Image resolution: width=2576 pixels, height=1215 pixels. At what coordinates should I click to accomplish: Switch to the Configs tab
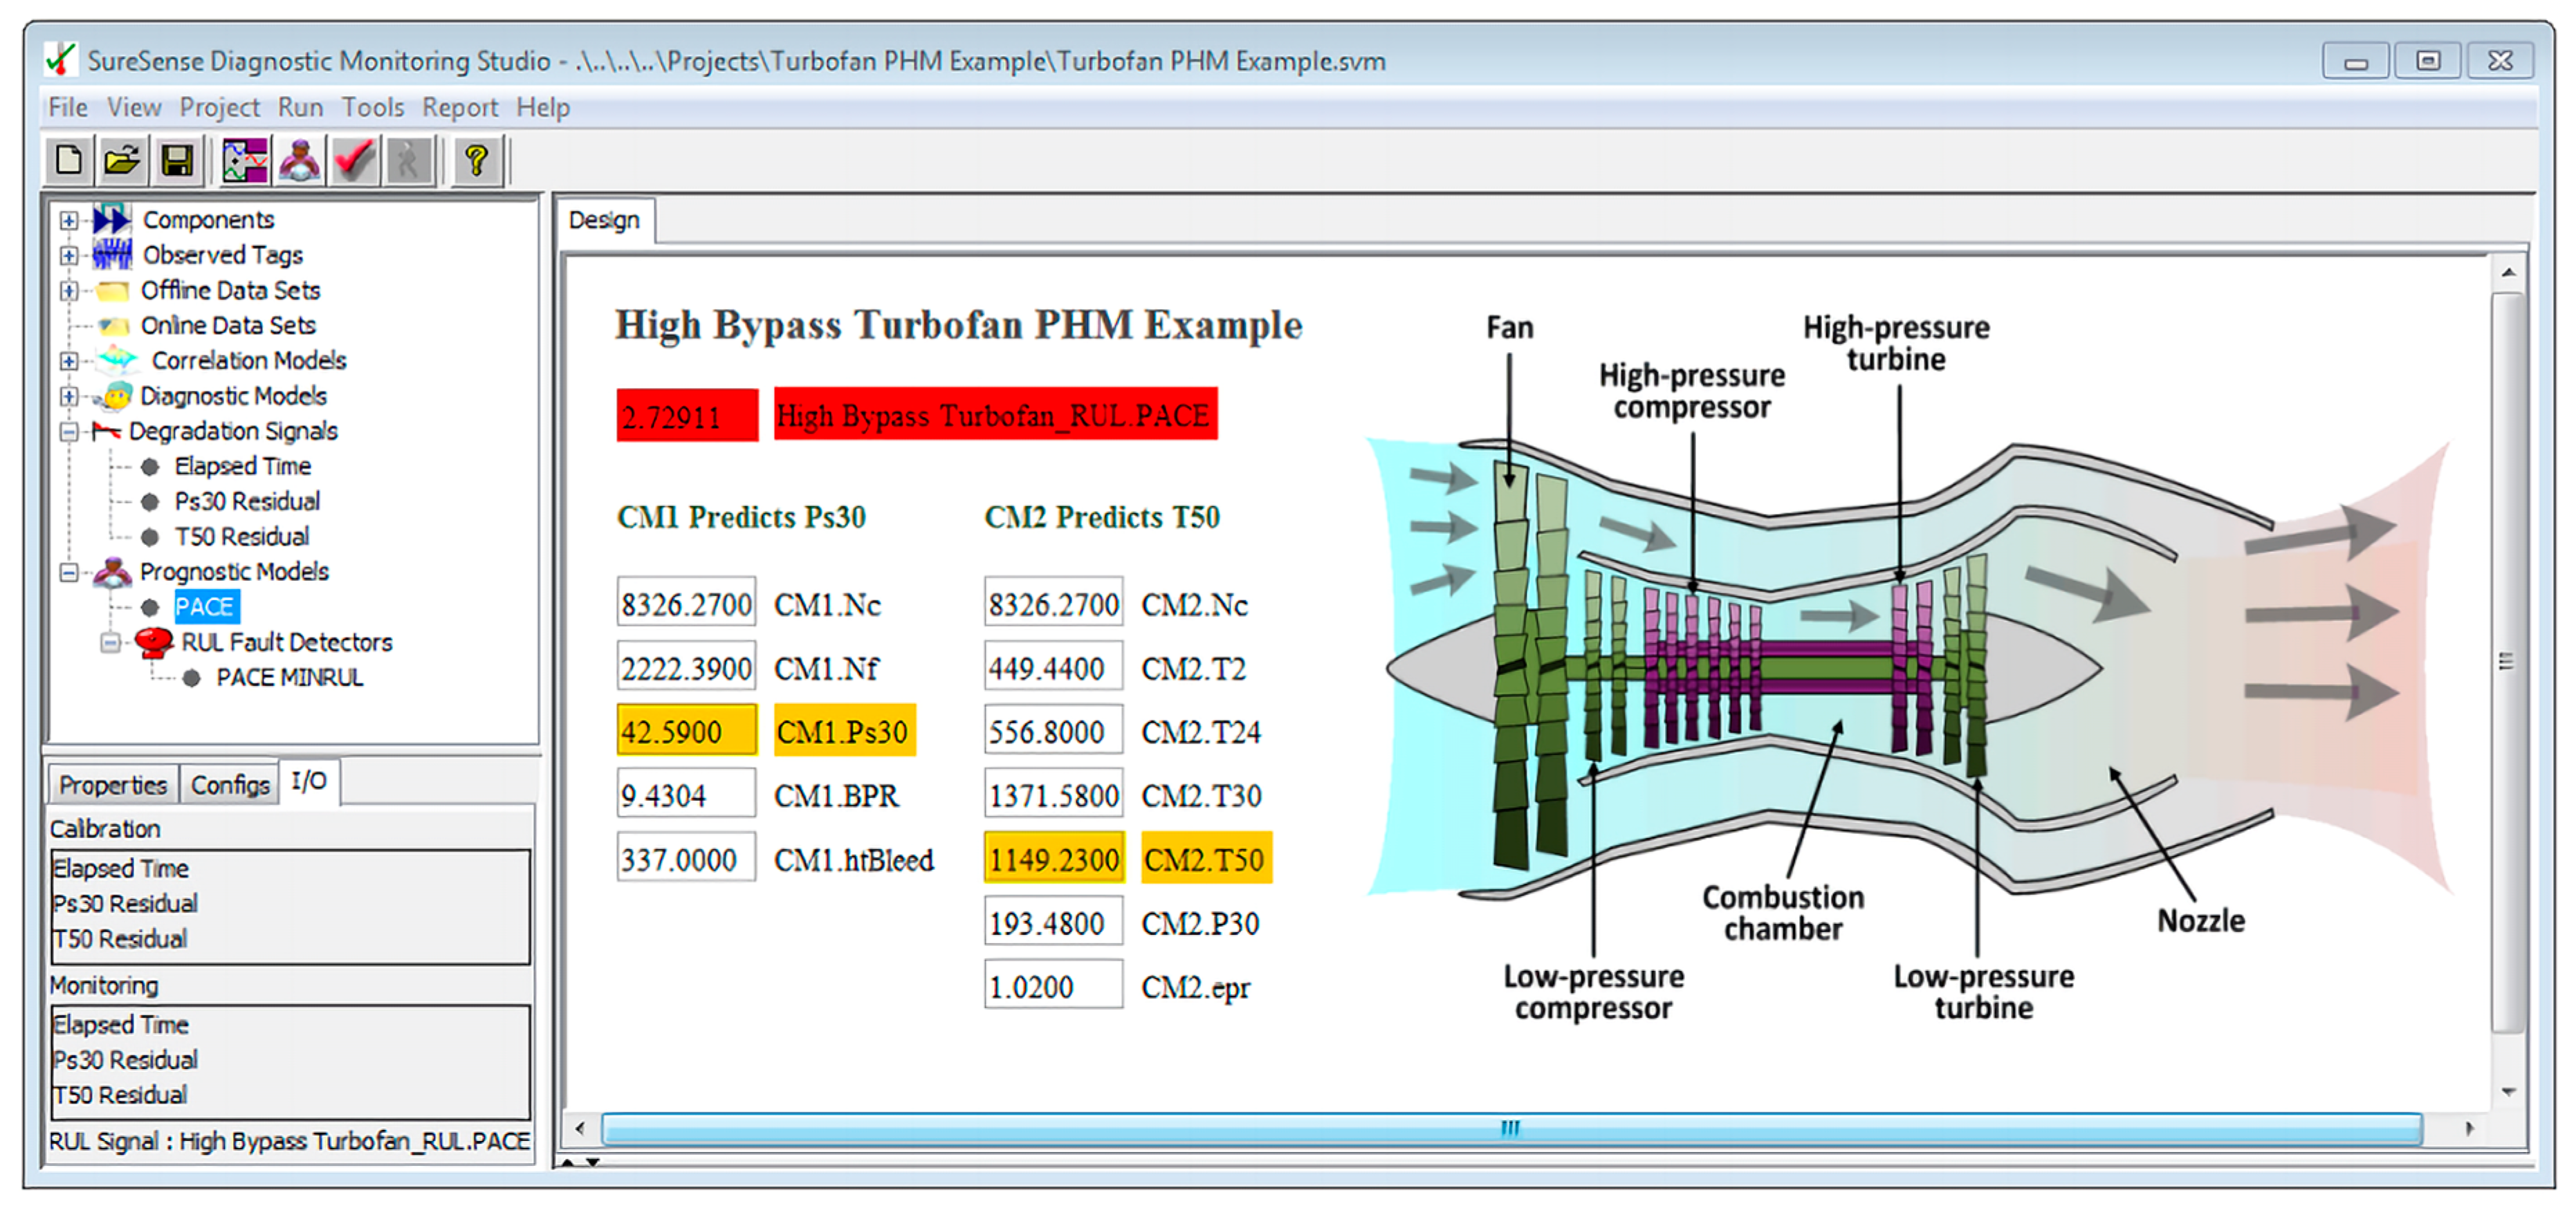click(230, 785)
